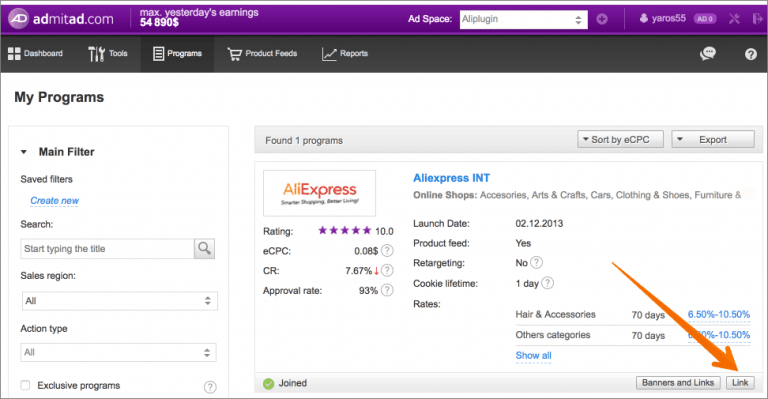The height and width of the screenshot is (399, 768).
Task: Show the CR help tooltip icon
Action: pyautogui.click(x=387, y=270)
